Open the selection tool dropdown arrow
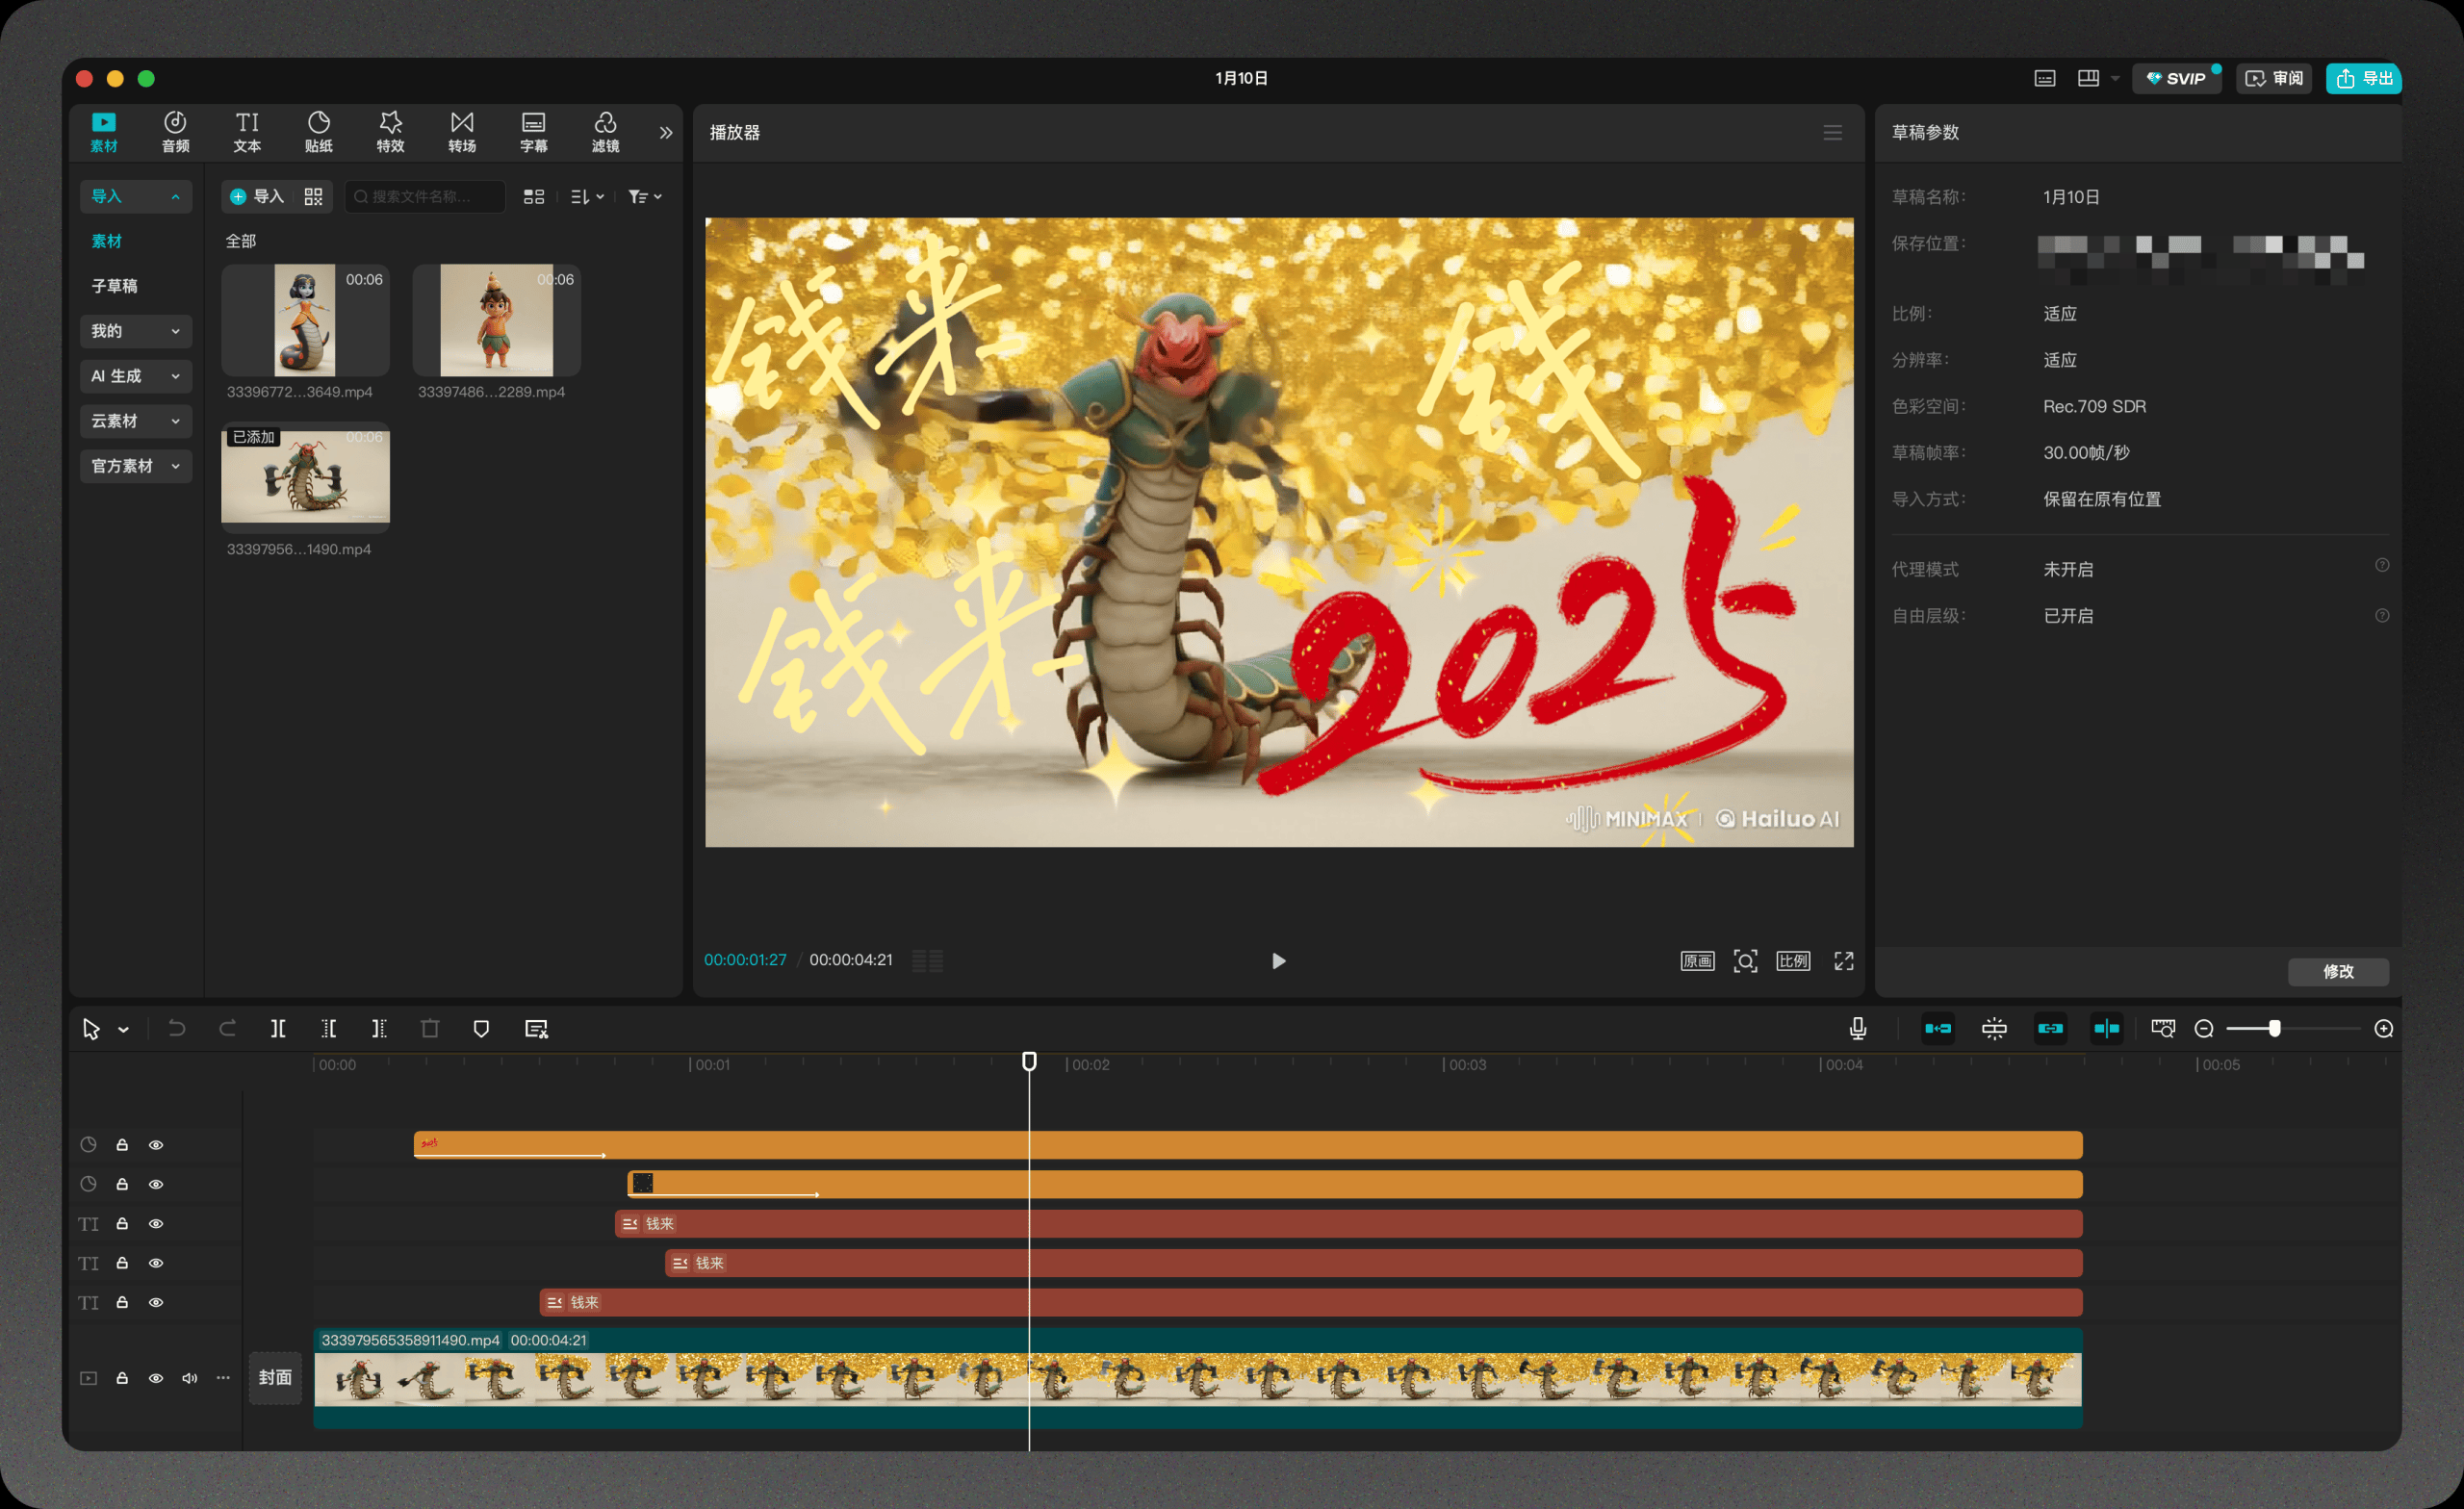The image size is (2464, 1509). tap(123, 1029)
